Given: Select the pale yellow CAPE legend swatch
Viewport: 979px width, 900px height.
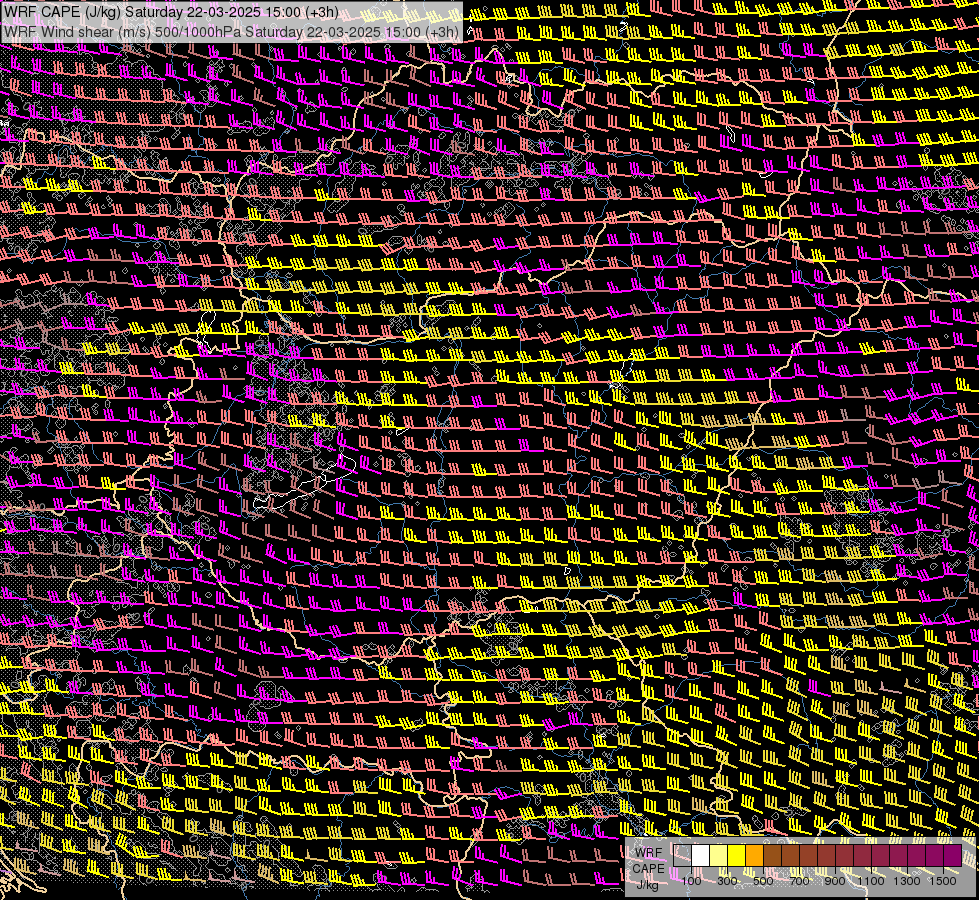Looking at the screenshot, I should (719, 855).
